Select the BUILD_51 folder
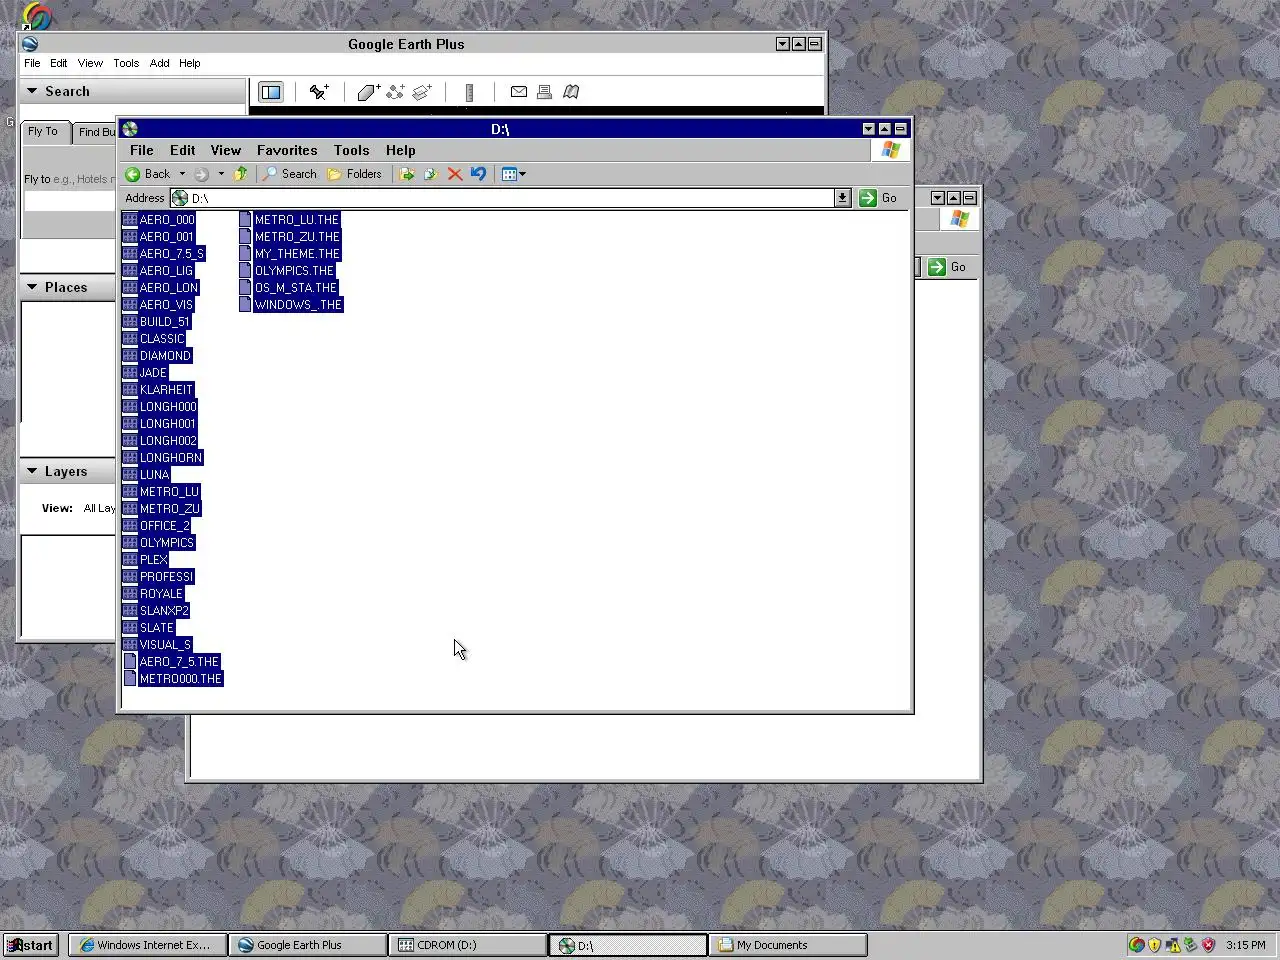This screenshot has height=960, width=1280. pyautogui.click(x=156, y=322)
